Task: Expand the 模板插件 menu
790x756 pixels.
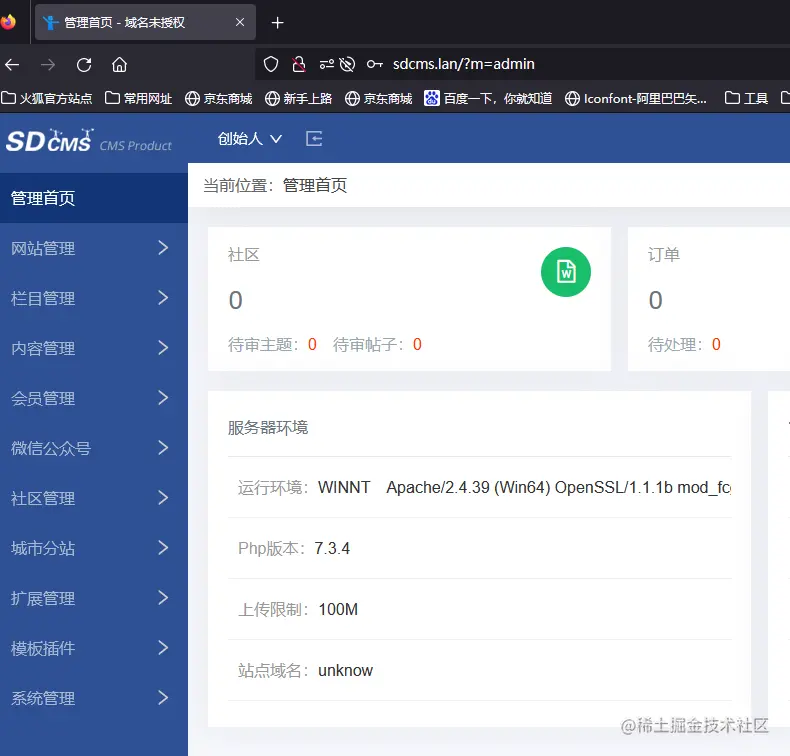Action: 94,648
